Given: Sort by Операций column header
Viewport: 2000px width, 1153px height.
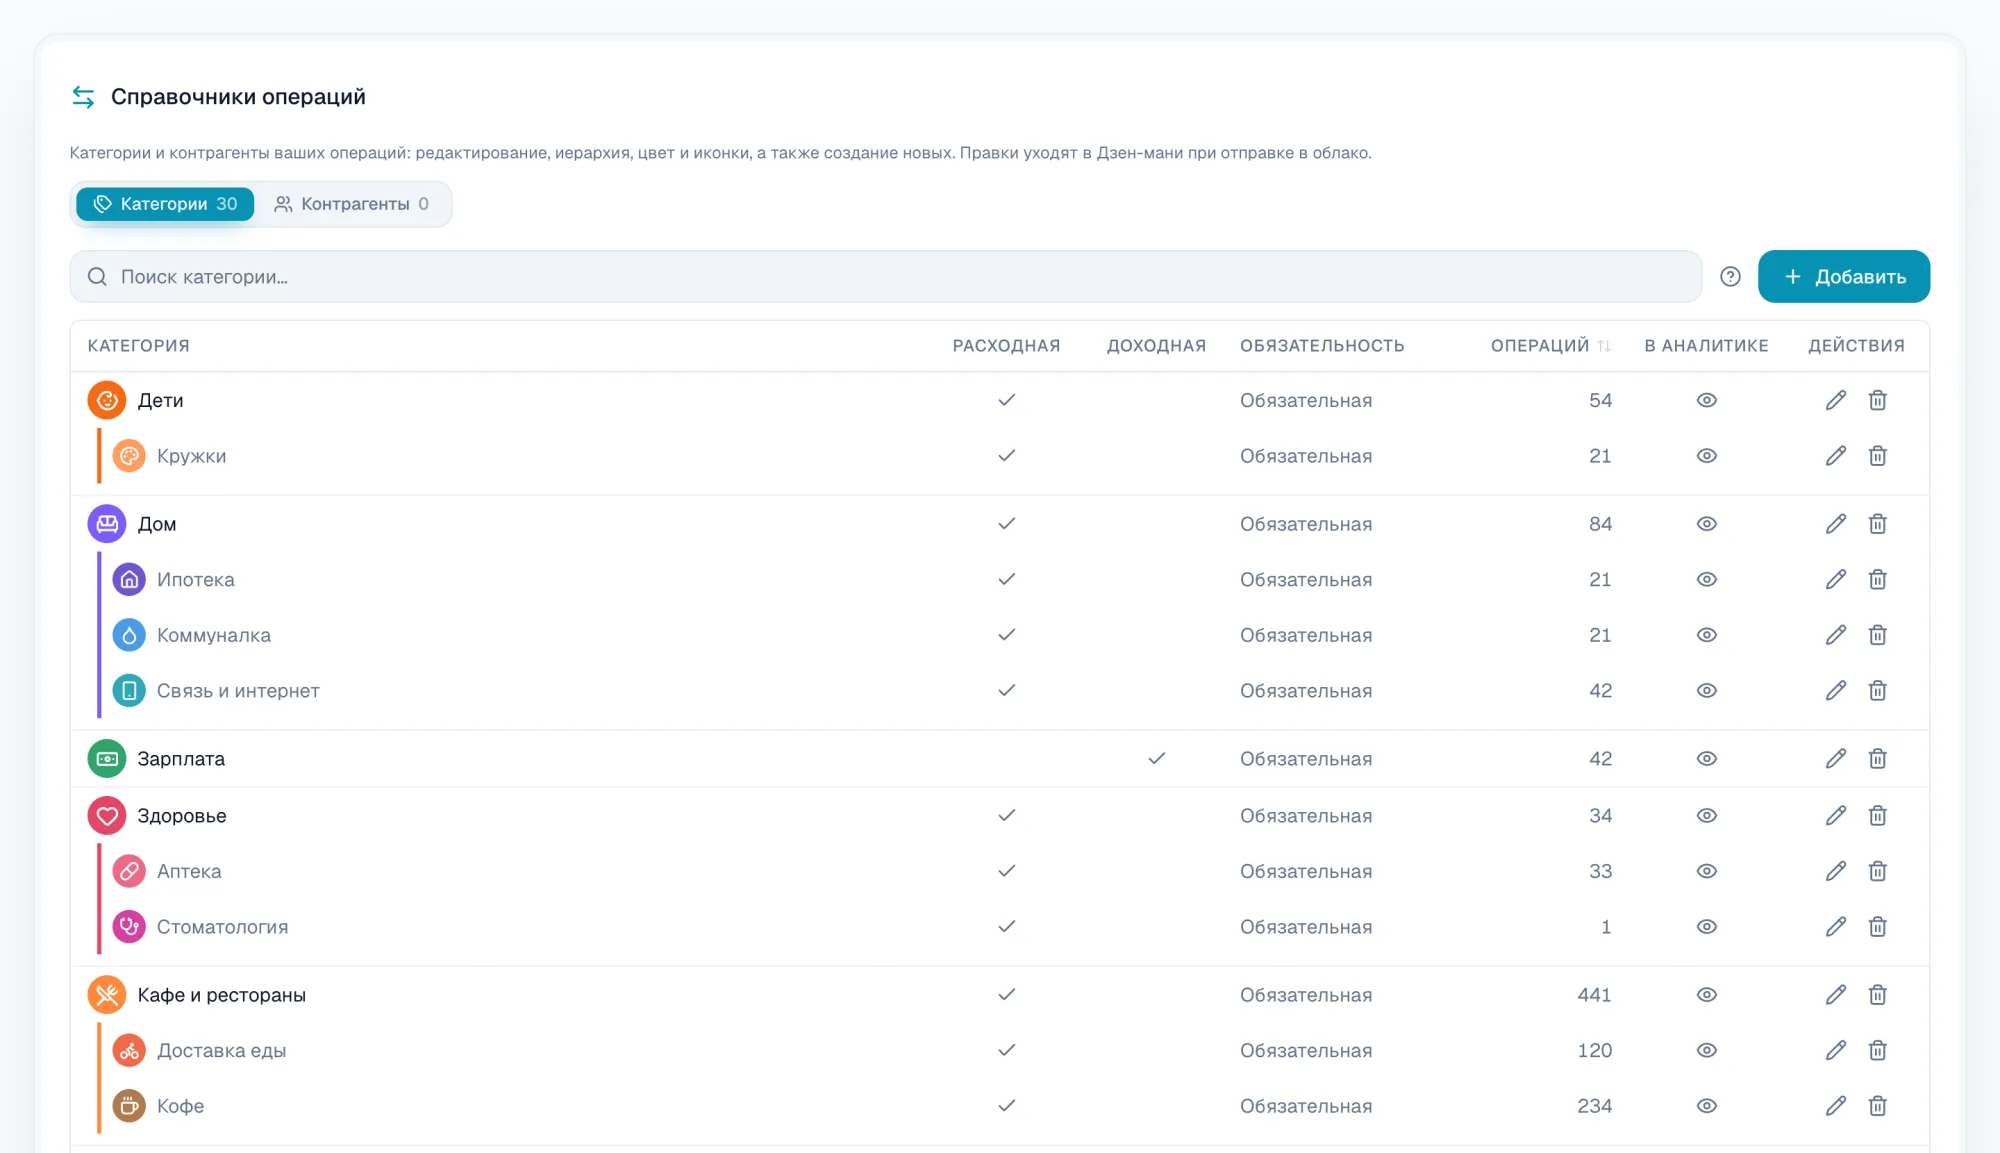Looking at the screenshot, I should 1550,346.
